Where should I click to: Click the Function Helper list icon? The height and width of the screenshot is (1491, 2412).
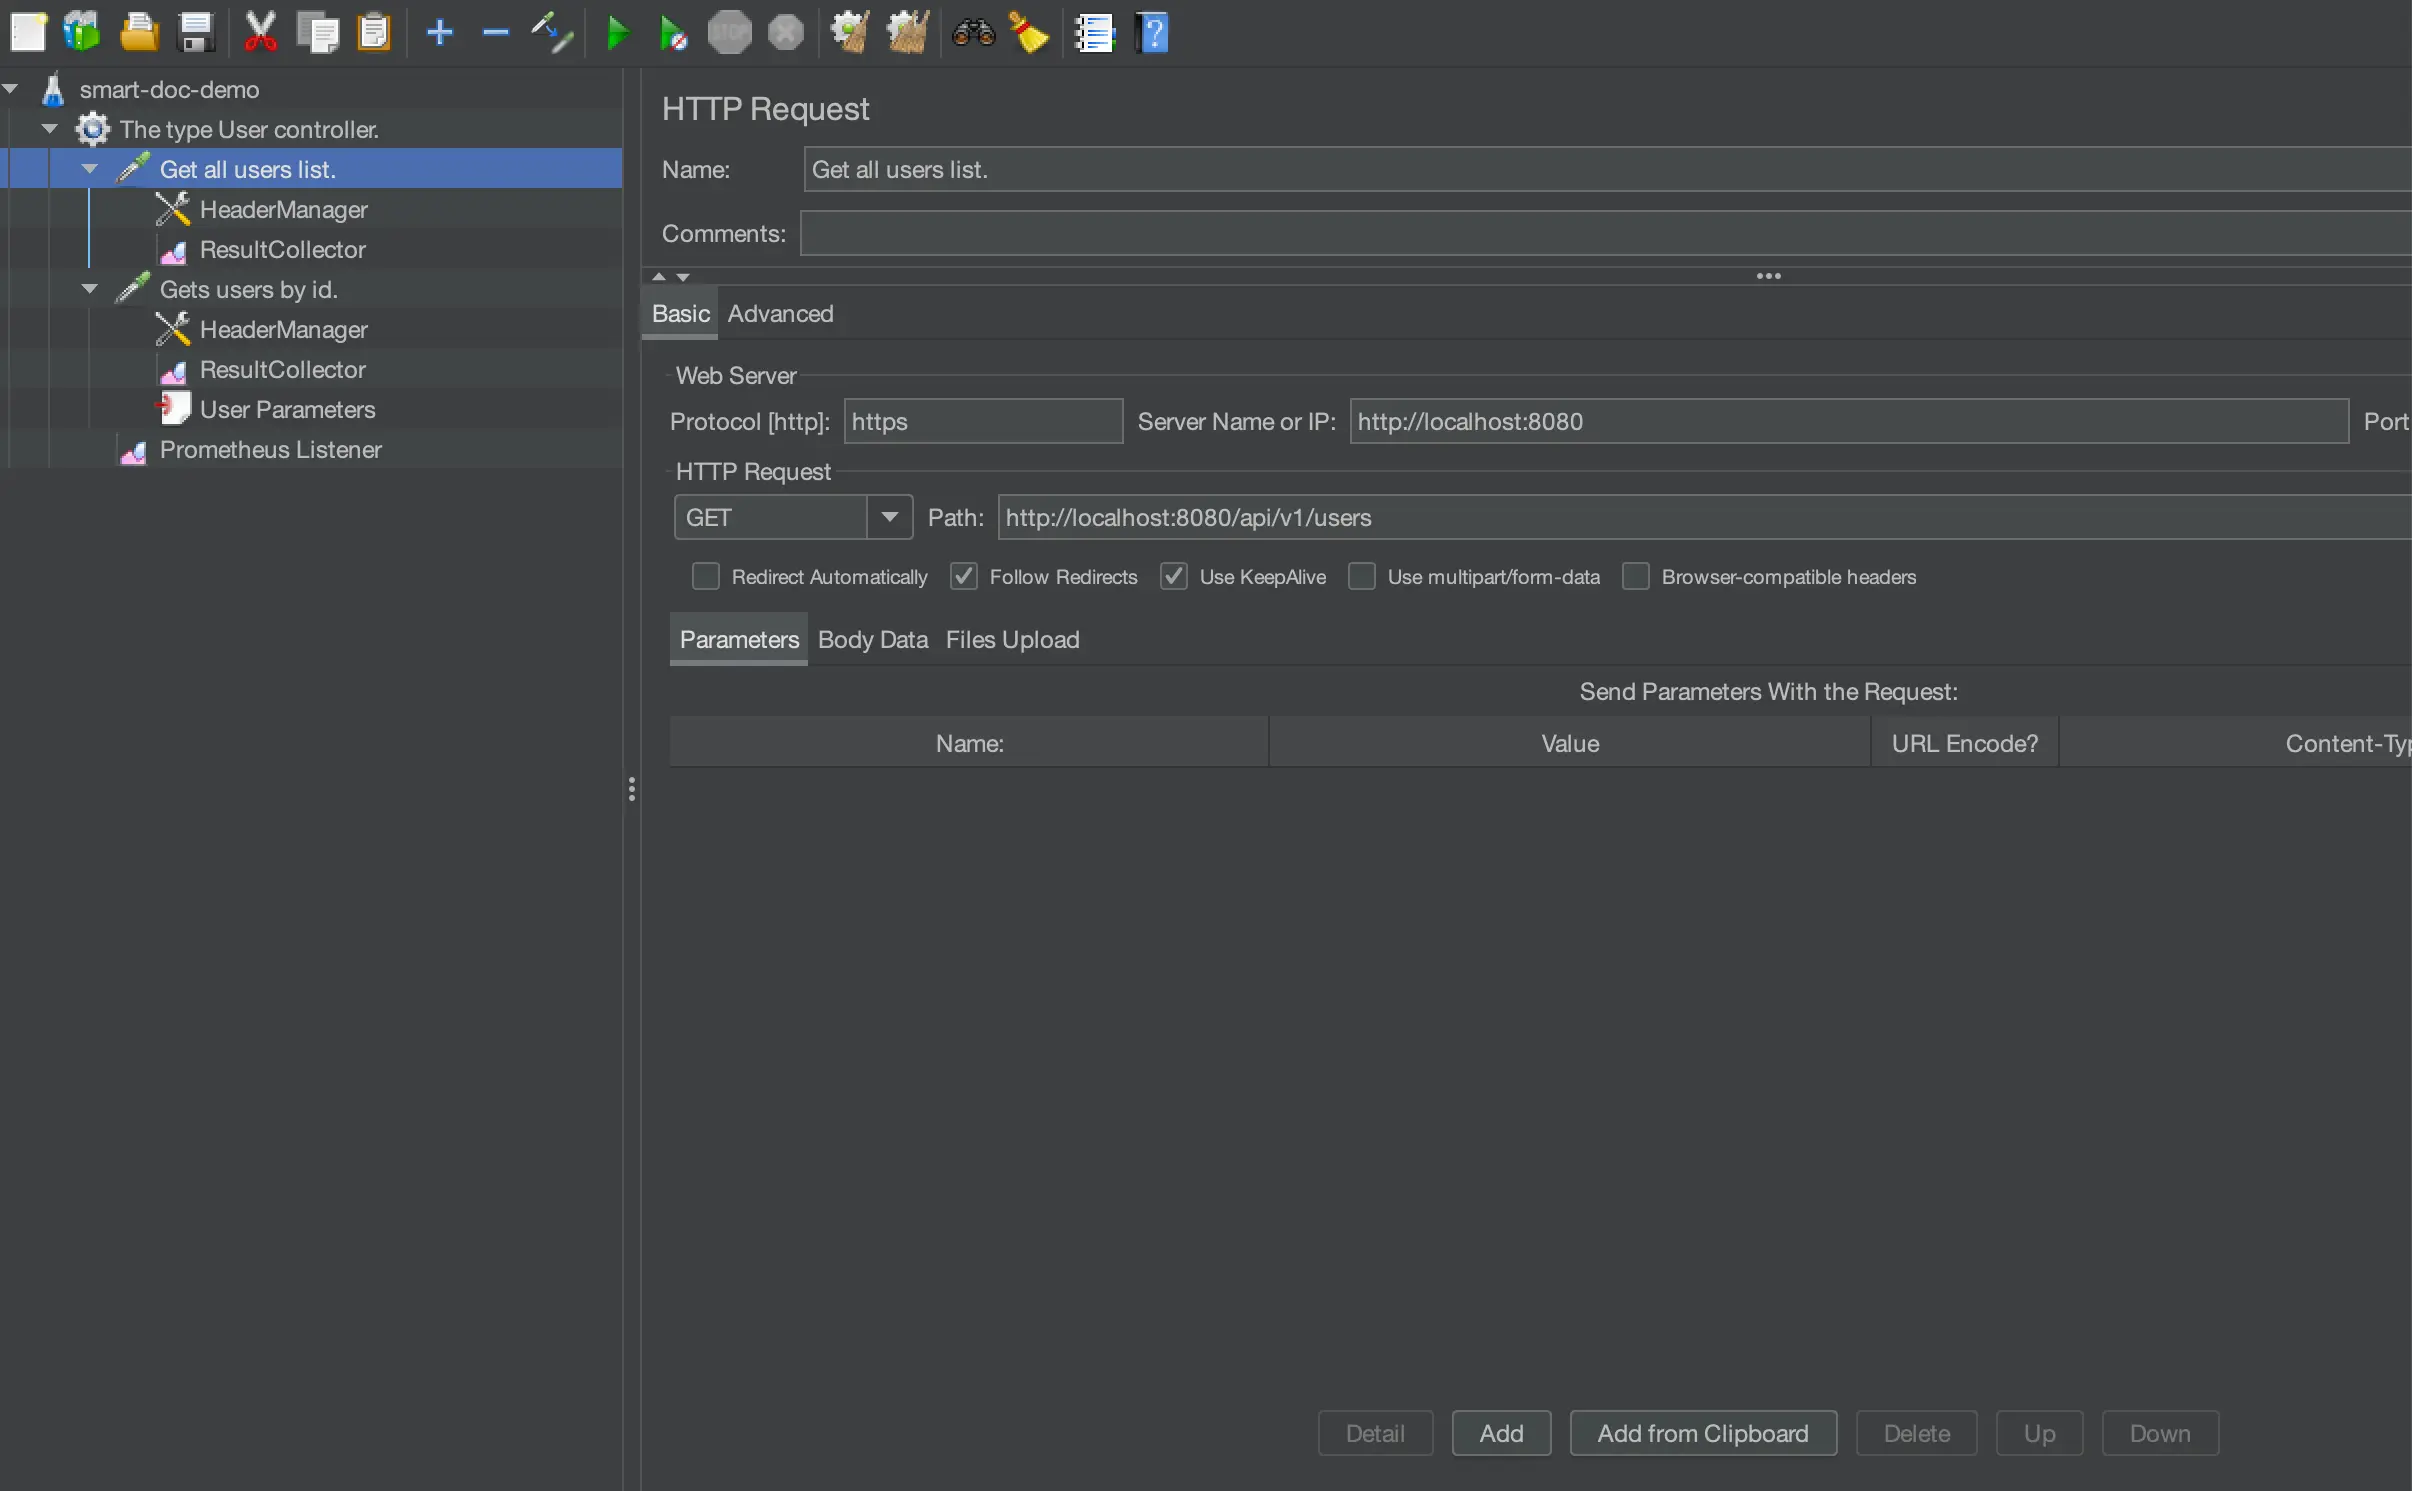point(1094,33)
